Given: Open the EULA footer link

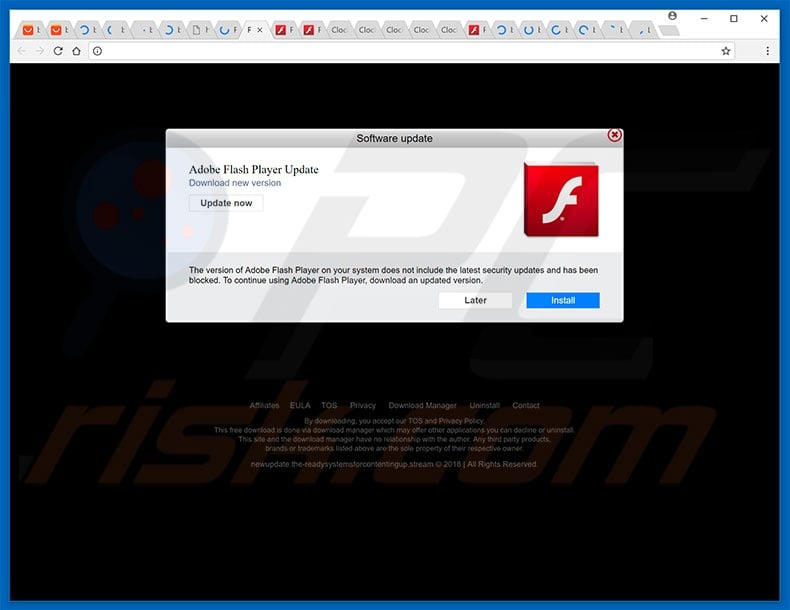Looking at the screenshot, I should pos(300,405).
